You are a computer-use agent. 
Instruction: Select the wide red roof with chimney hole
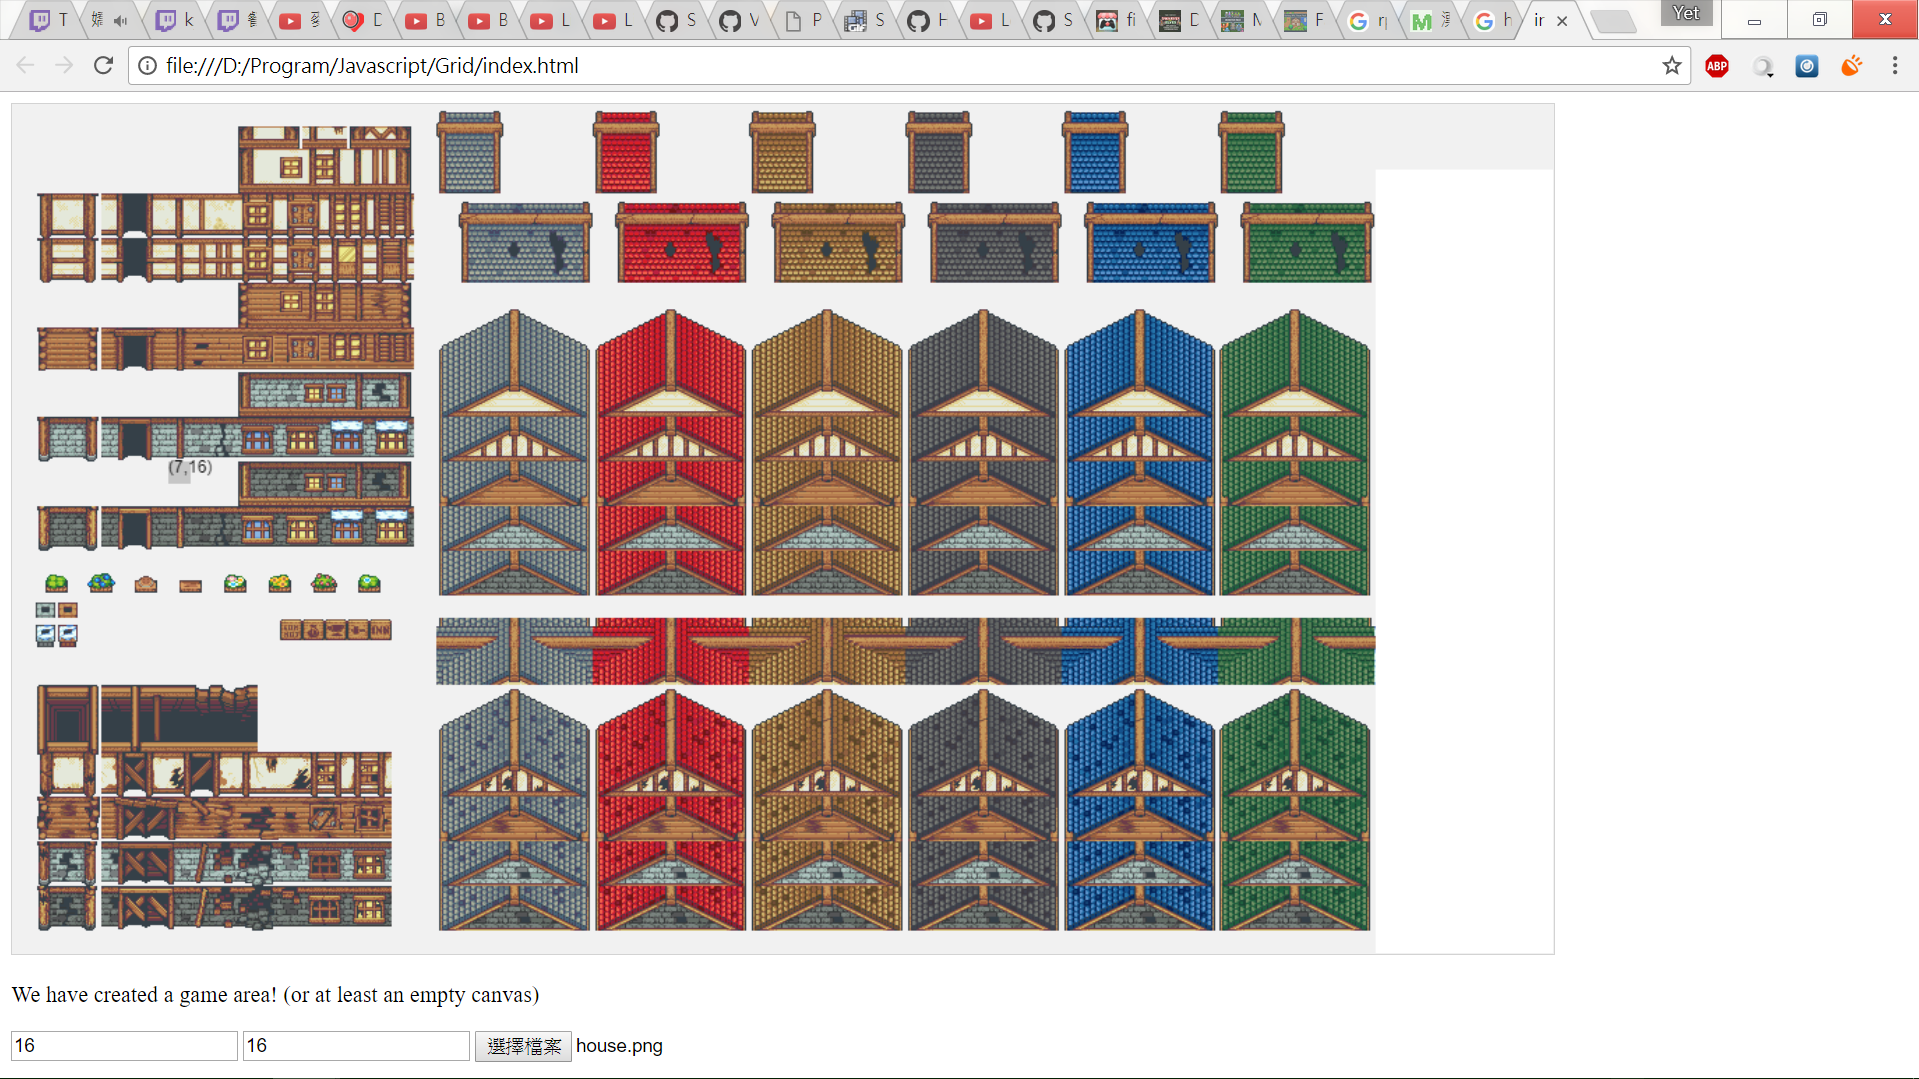click(682, 242)
